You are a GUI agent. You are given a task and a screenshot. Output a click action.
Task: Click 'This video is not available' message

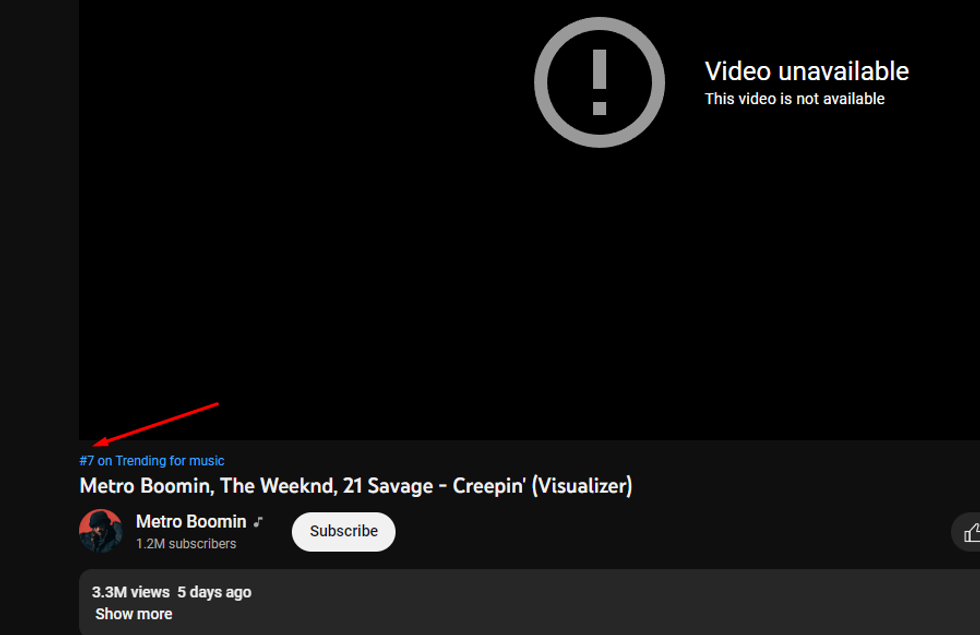pyautogui.click(x=795, y=99)
